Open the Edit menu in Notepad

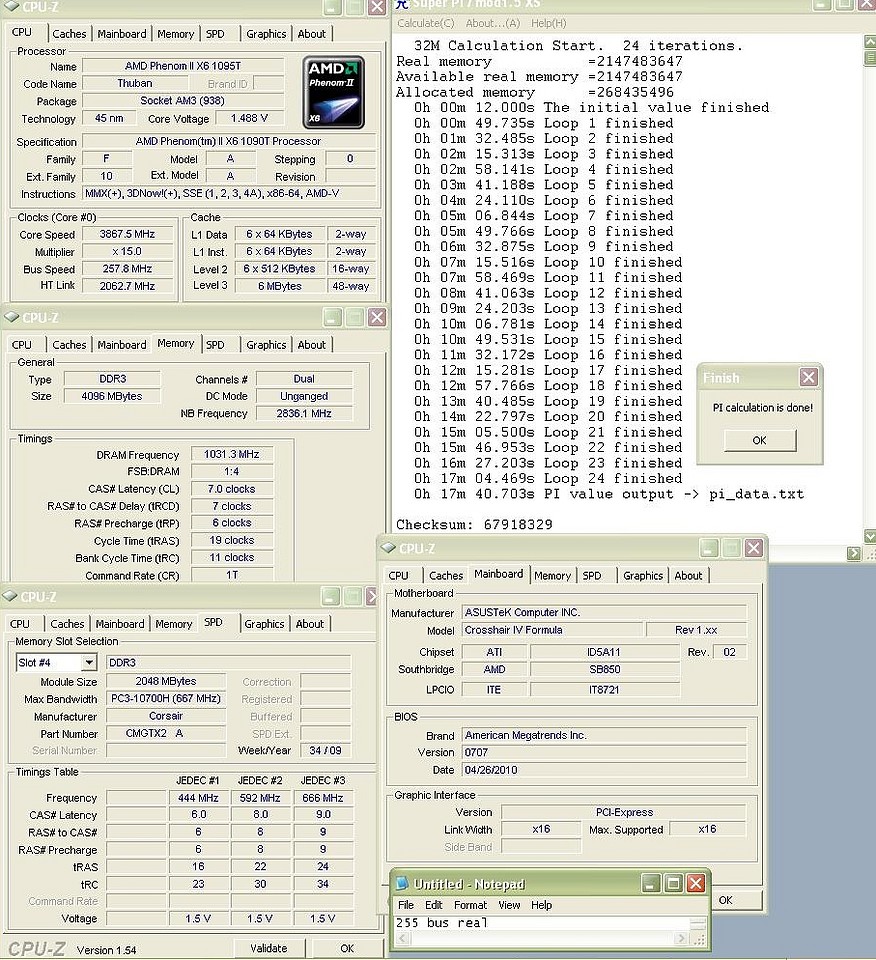point(433,905)
